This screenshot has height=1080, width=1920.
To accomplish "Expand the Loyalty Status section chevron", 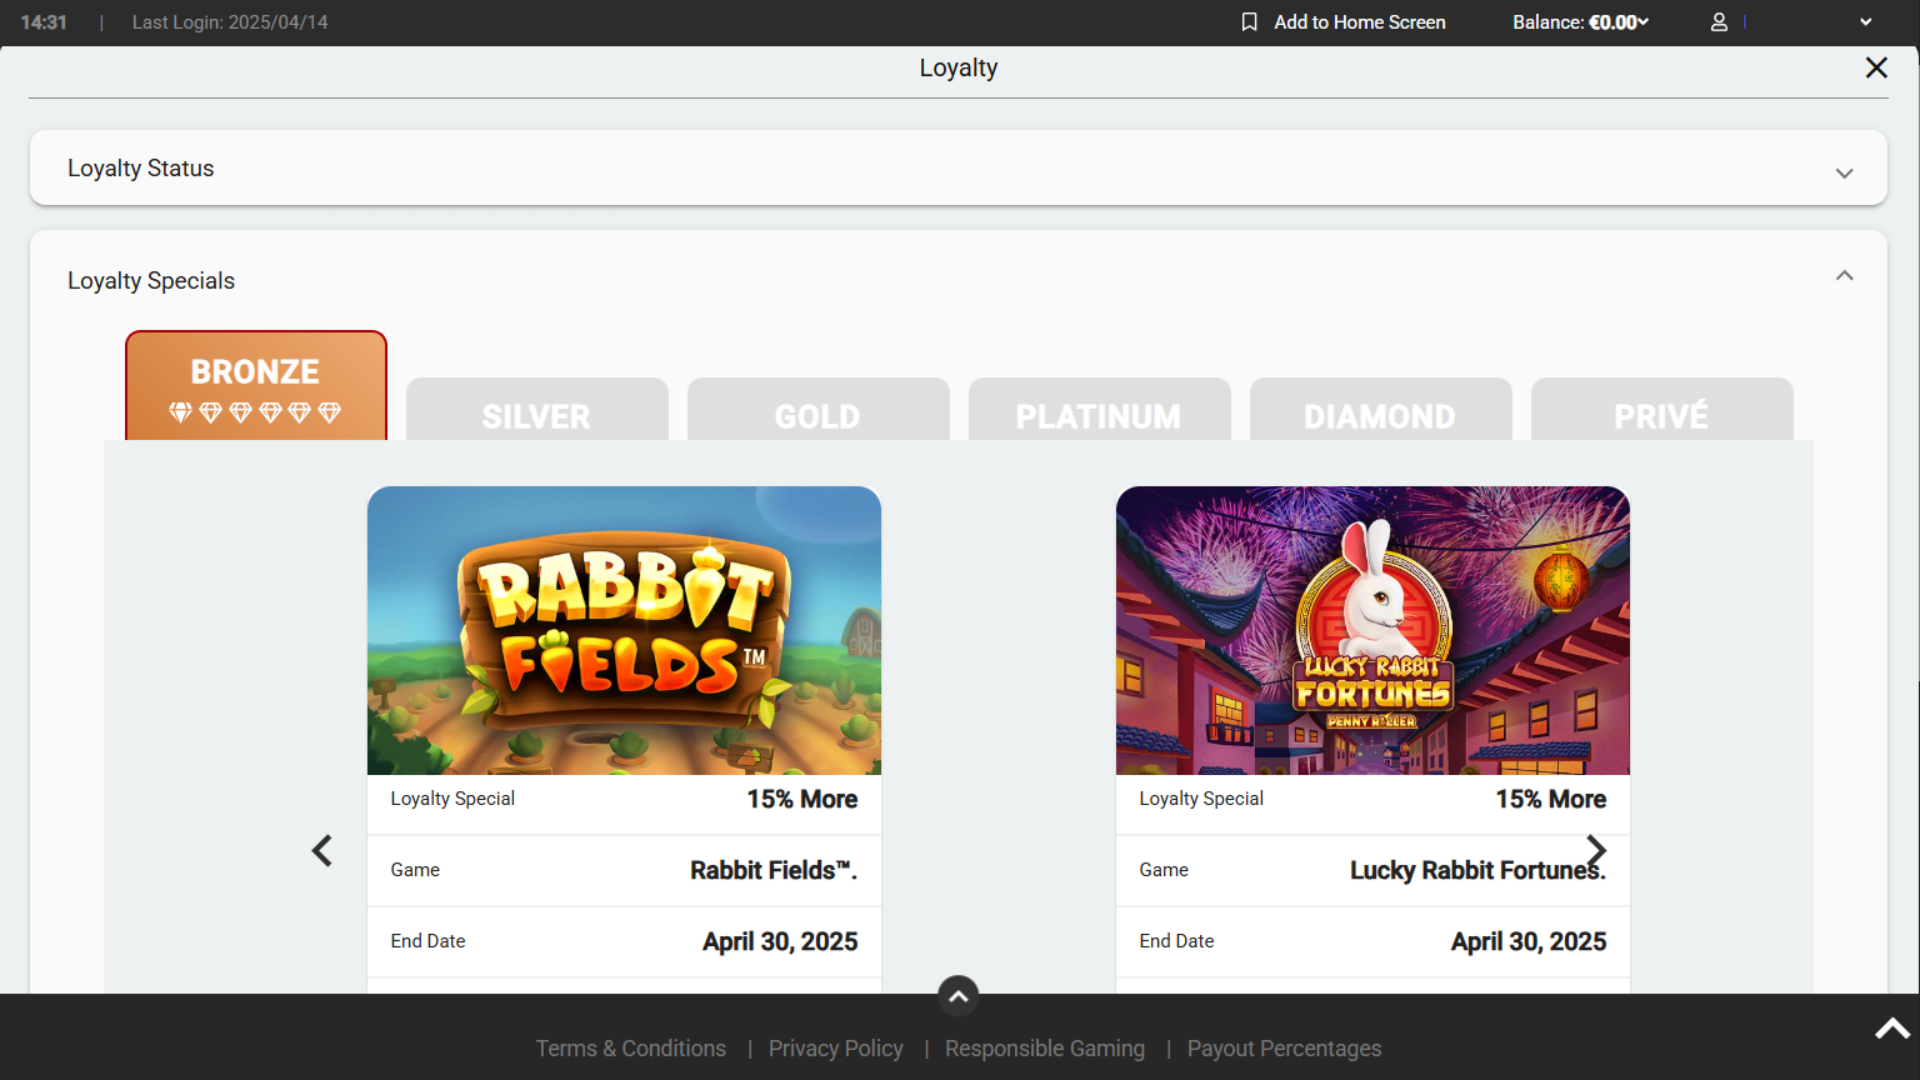I will [1844, 173].
